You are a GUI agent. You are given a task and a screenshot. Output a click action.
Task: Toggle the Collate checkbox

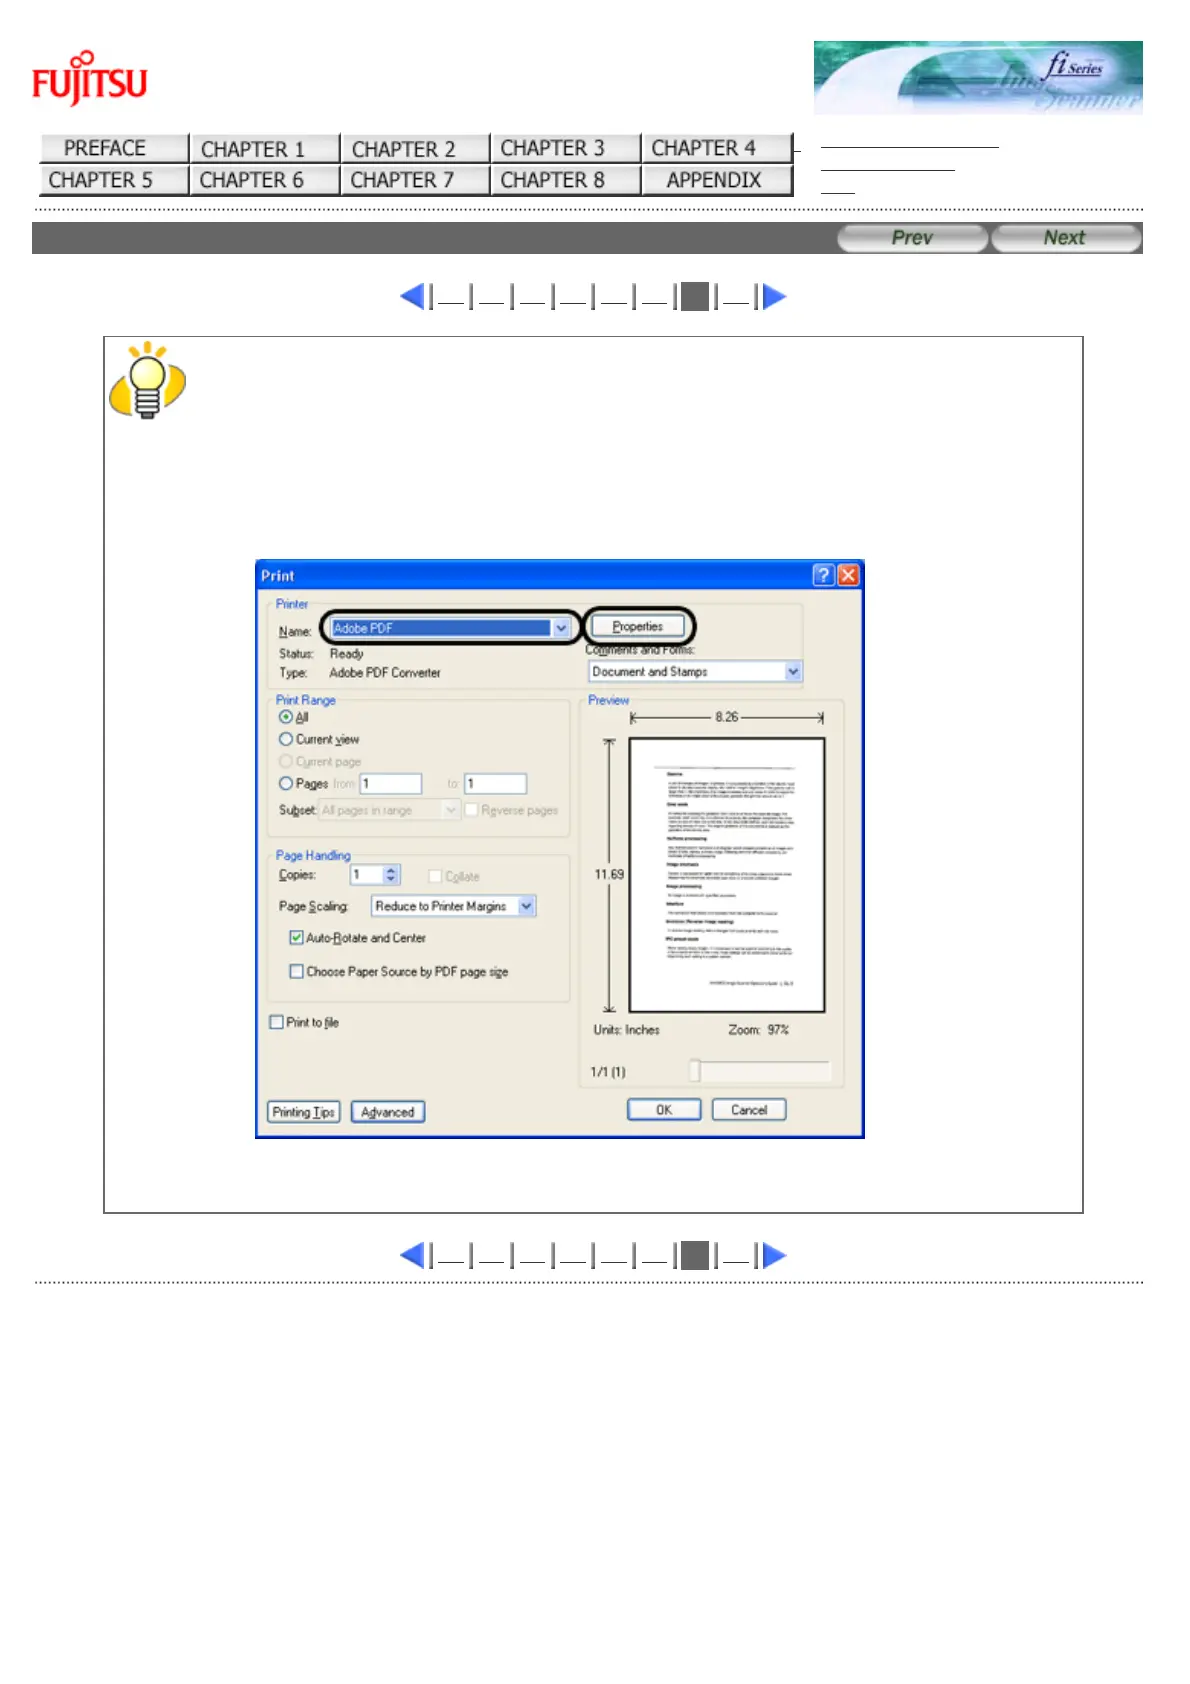coord(435,876)
